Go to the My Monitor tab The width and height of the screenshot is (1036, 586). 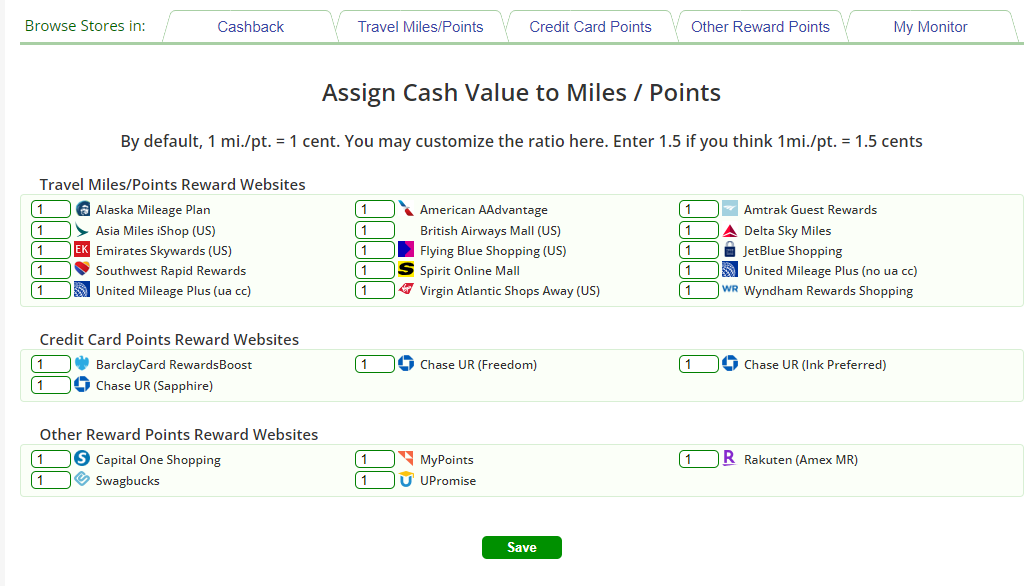pos(930,27)
